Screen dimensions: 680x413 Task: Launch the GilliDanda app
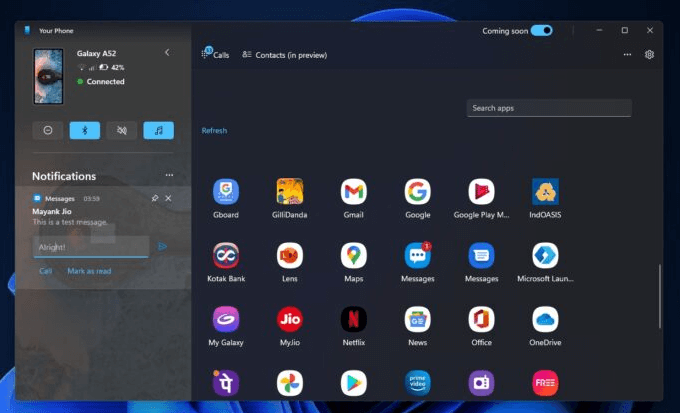coord(290,191)
